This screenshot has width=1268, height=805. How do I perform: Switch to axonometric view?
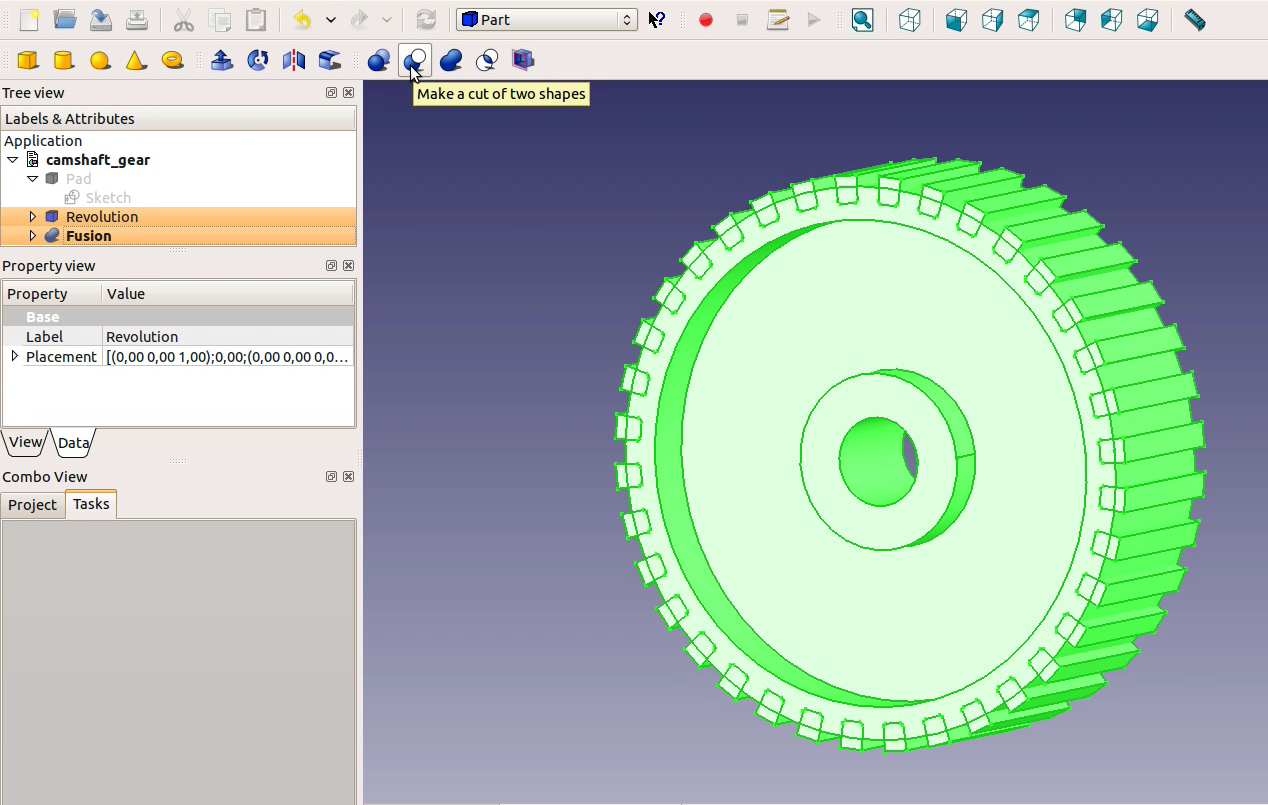910,20
